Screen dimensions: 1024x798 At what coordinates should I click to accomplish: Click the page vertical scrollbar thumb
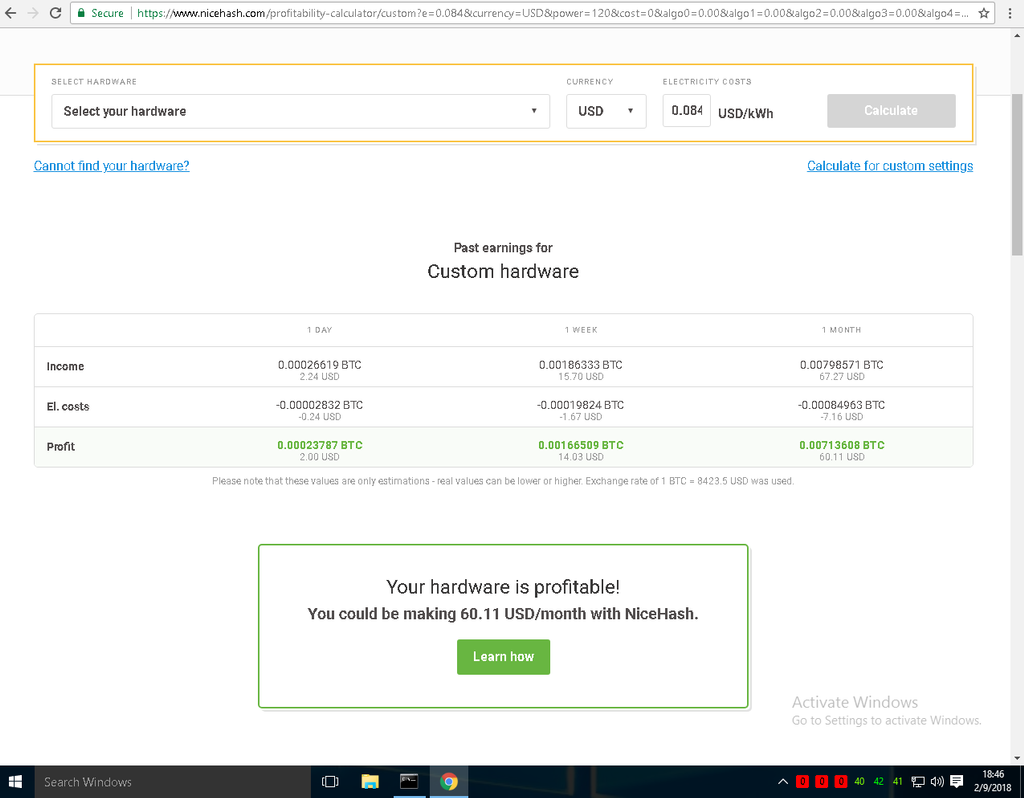[1017, 175]
